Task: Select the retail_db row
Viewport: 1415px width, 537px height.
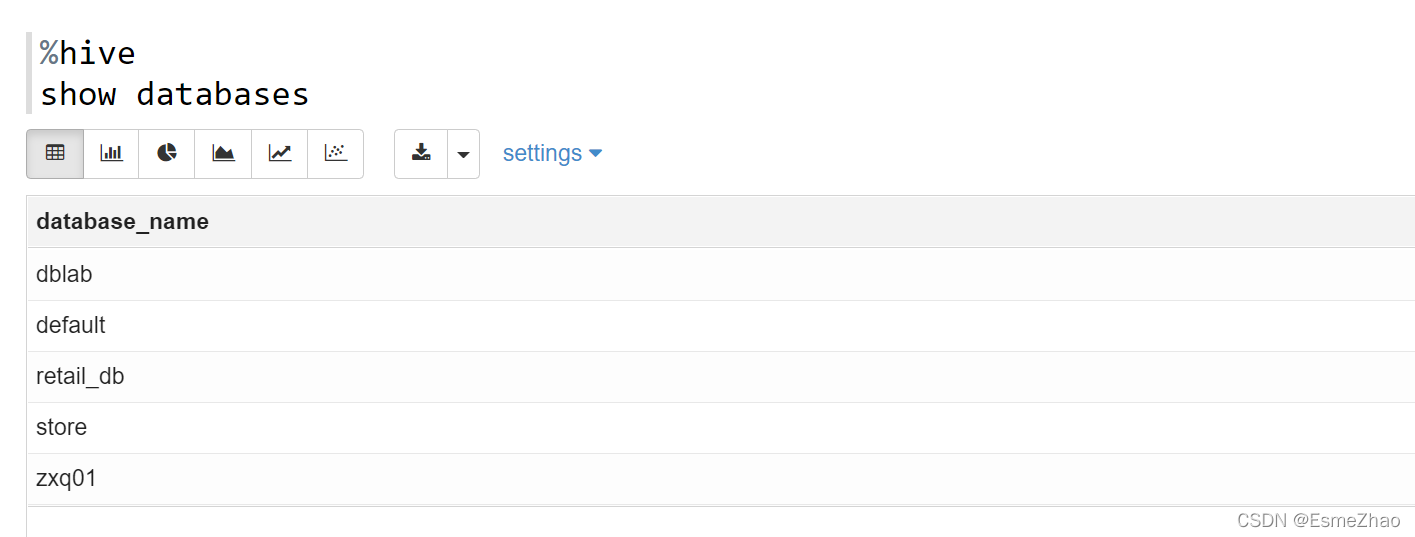Action: (x=720, y=377)
